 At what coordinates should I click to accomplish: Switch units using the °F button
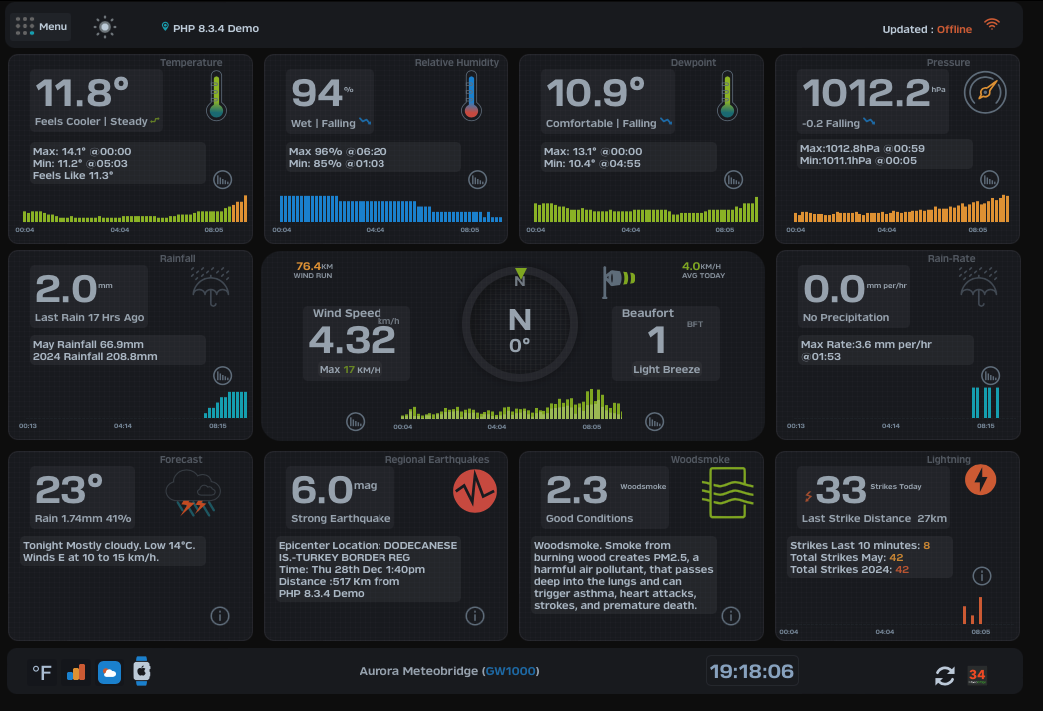(42, 673)
